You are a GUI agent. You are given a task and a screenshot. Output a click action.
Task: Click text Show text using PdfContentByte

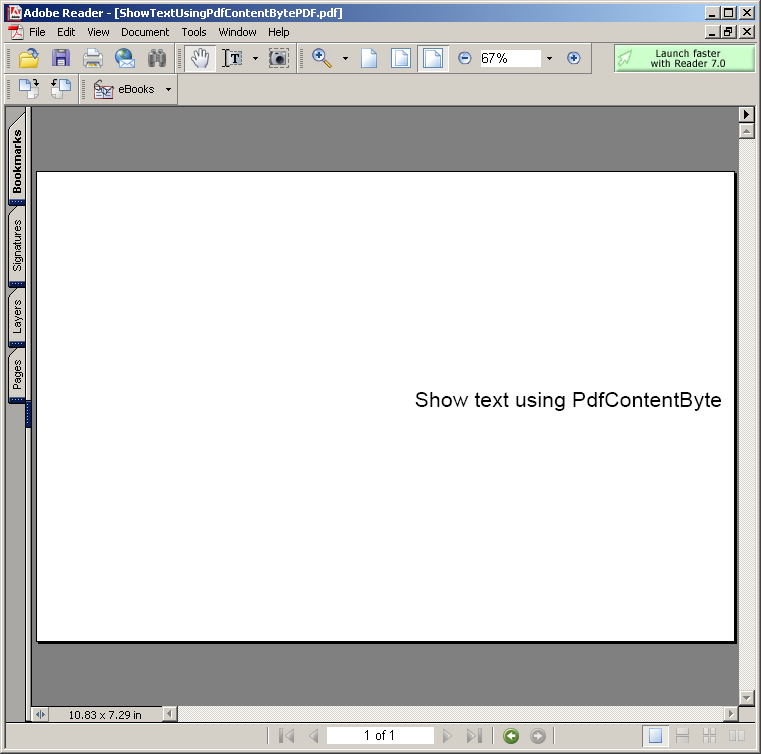coord(568,400)
